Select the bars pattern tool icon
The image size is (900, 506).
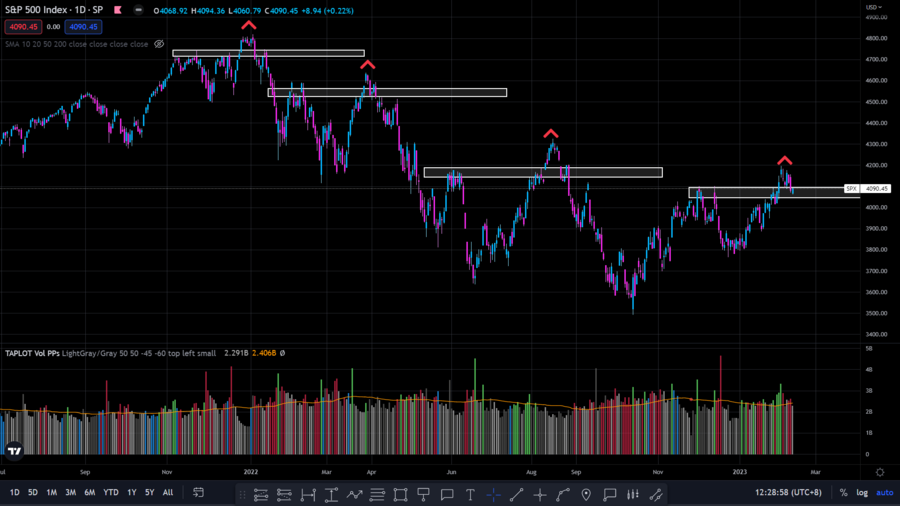633,494
